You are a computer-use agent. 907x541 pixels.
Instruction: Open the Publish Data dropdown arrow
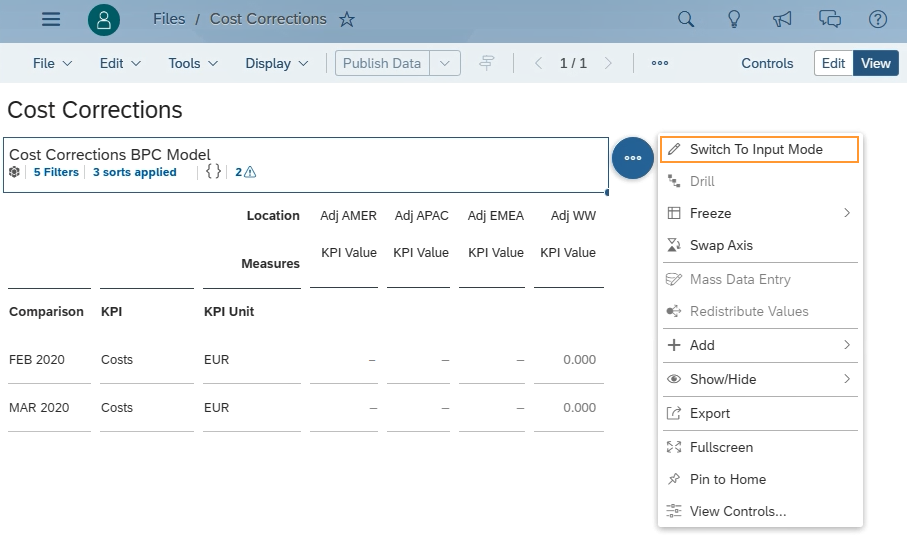[x=445, y=63]
